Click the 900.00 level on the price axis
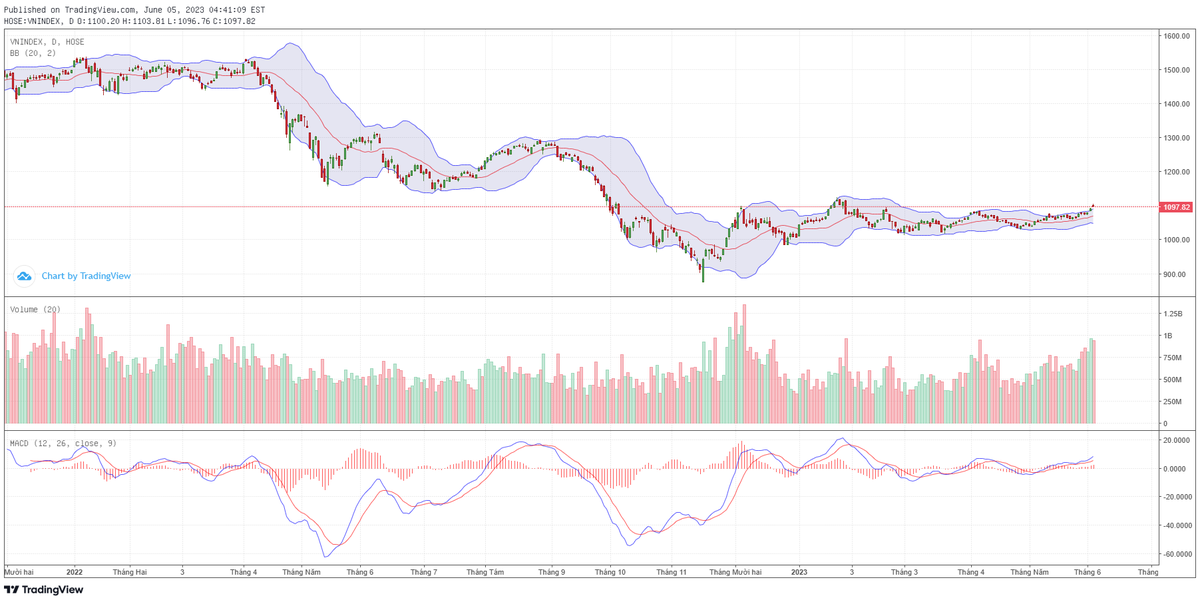The height and width of the screenshot is (602, 1200). tap(1175, 274)
